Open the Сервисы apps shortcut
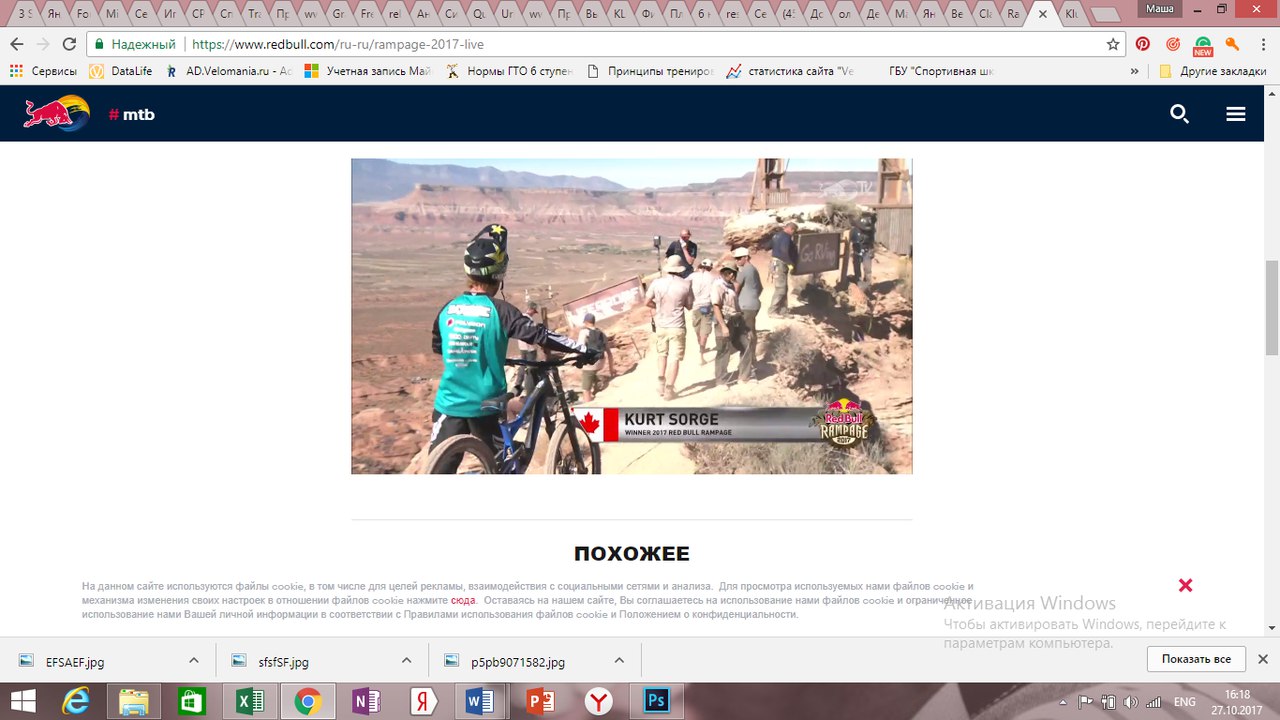 43,71
